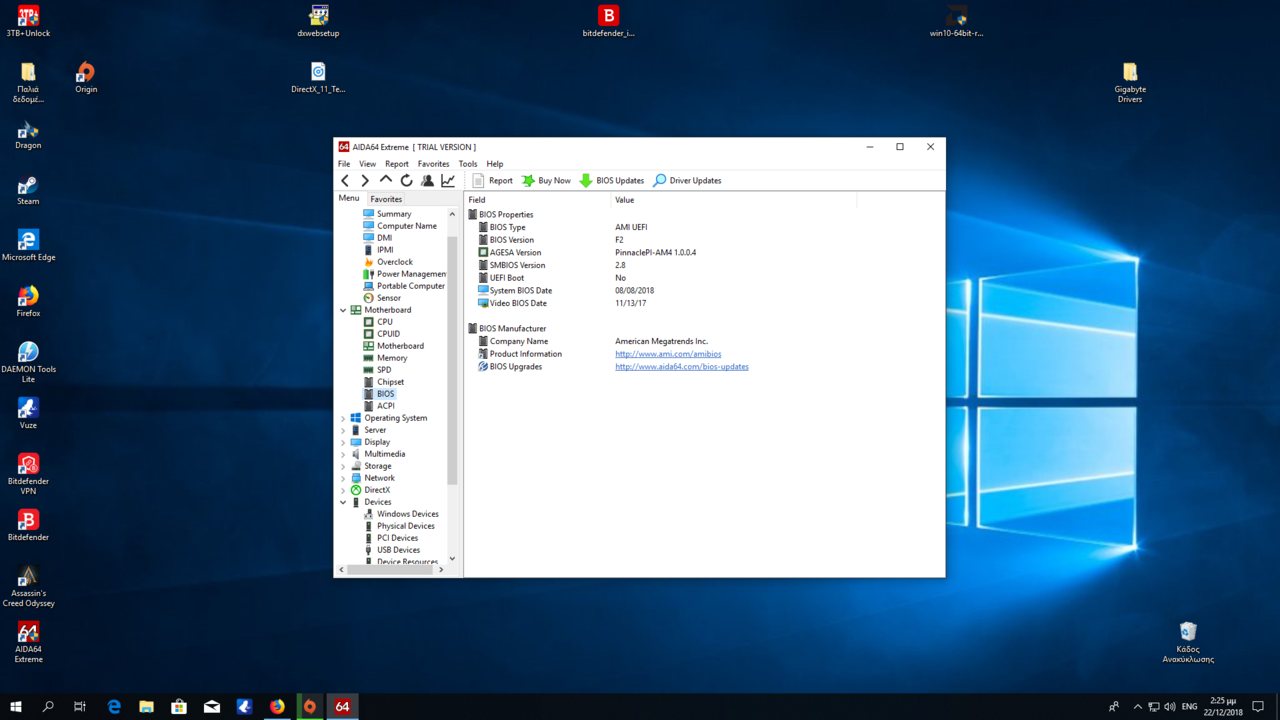Screen dimensions: 1280x720
Task: Expand the Storage tree node
Action: tap(343, 466)
